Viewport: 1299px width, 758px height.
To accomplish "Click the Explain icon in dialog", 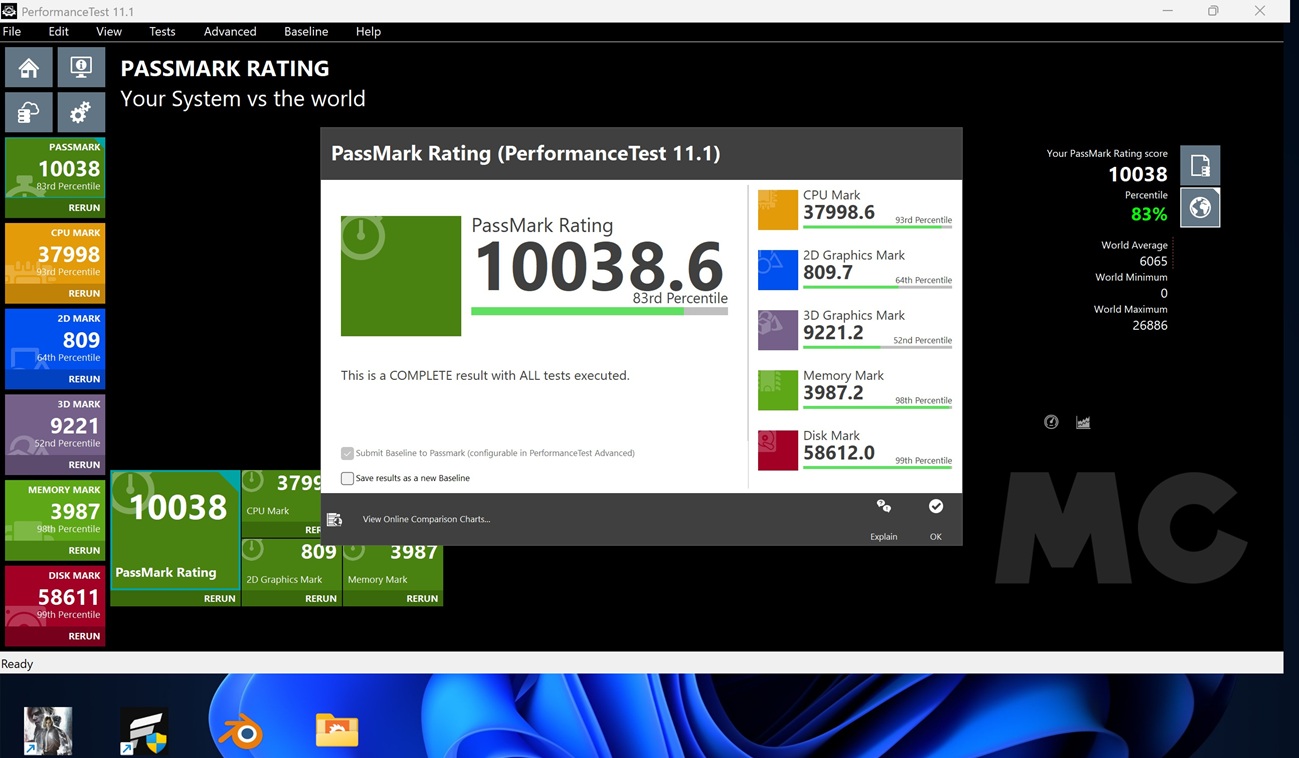I will 883,508.
